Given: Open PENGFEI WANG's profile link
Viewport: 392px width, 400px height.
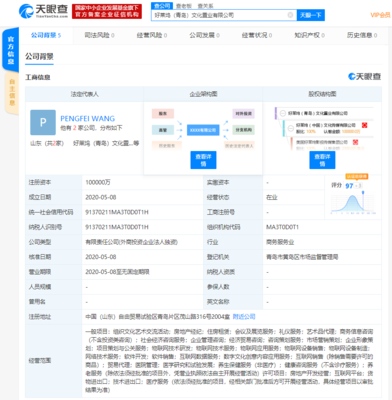Looking at the screenshot, I should [87, 119].
